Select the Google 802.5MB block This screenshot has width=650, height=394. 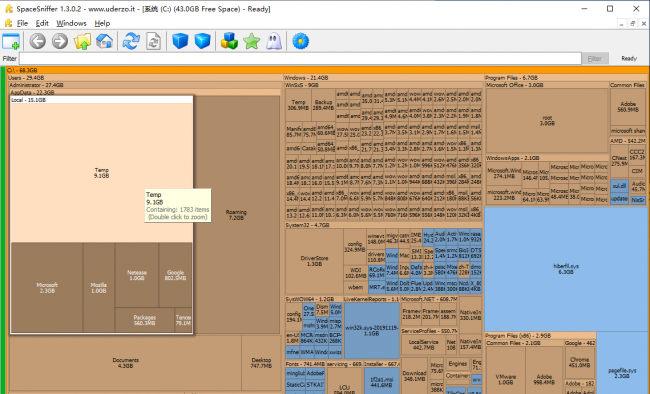coord(175,275)
